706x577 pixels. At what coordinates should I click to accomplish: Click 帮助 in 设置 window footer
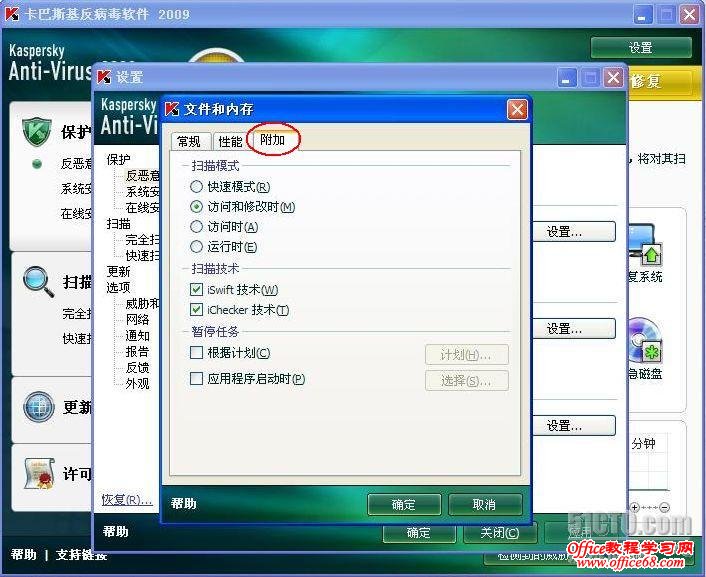pyautogui.click(x=116, y=532)
